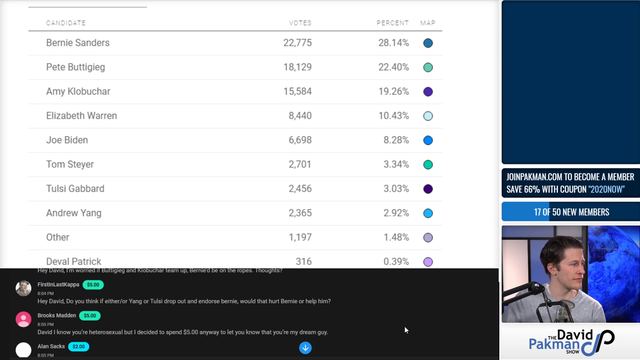Click the JOINPAKMAN.COM membership banner

pos(571,183)
